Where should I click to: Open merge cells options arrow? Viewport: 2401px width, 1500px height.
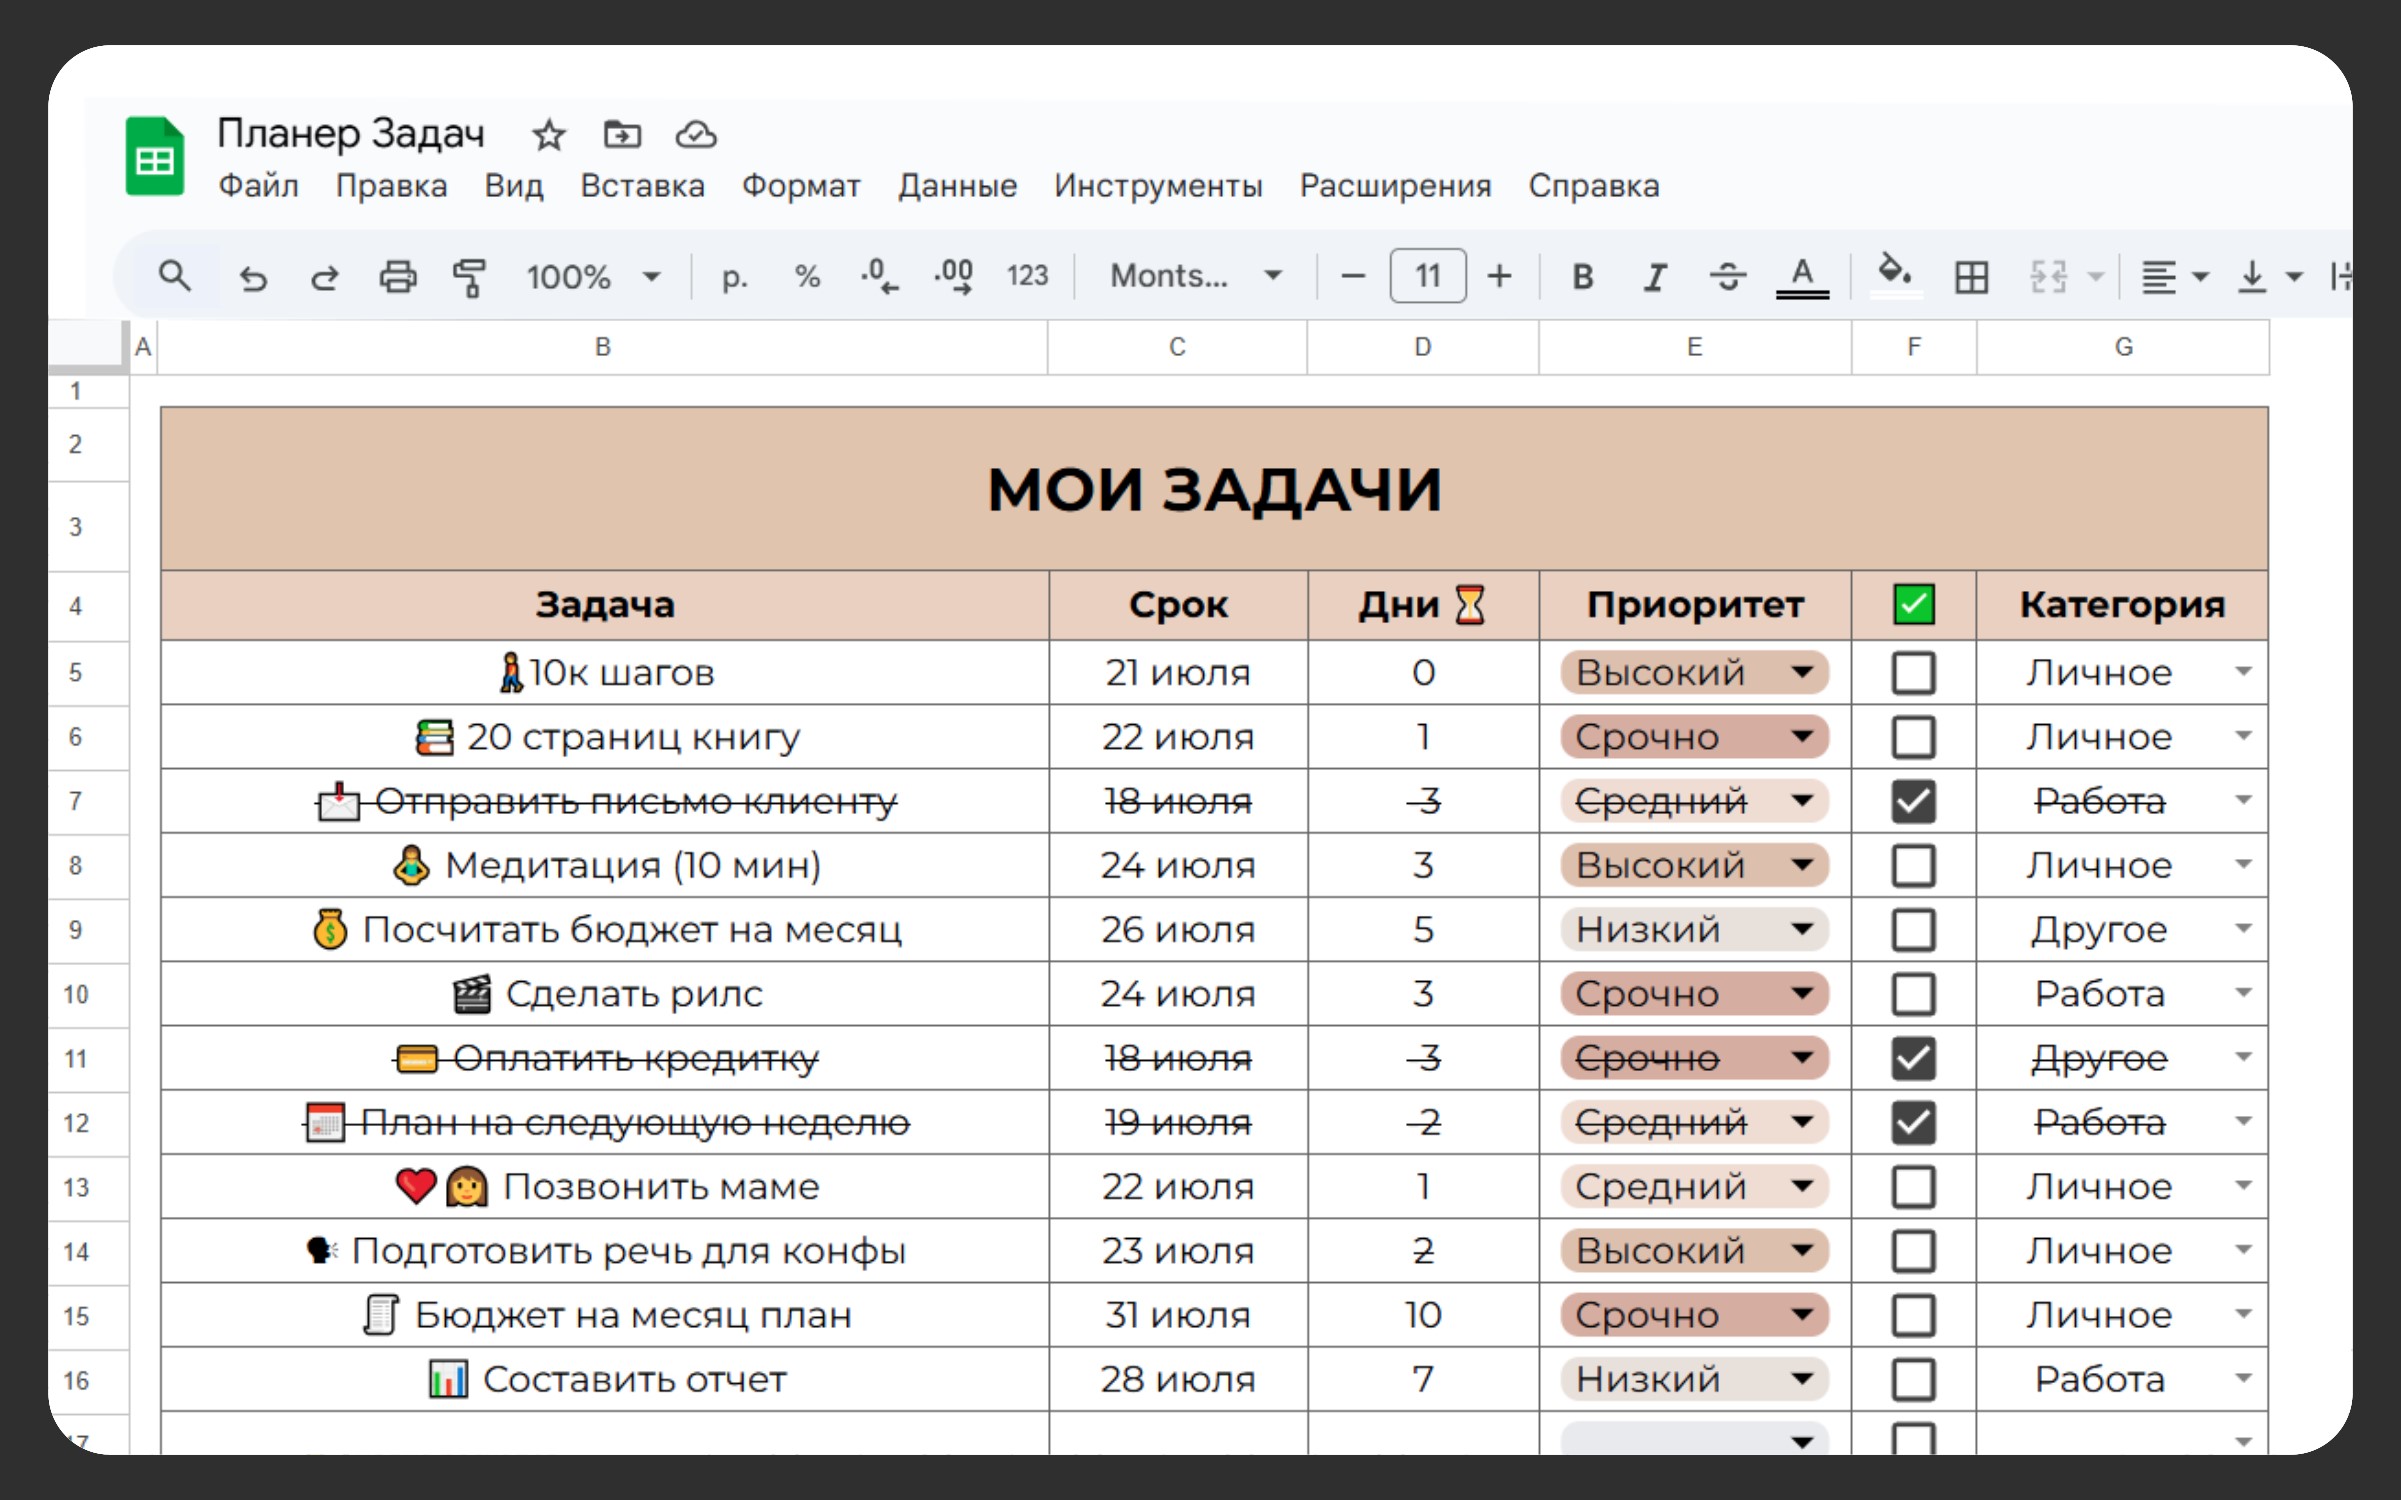click(x=2097, y=277)
